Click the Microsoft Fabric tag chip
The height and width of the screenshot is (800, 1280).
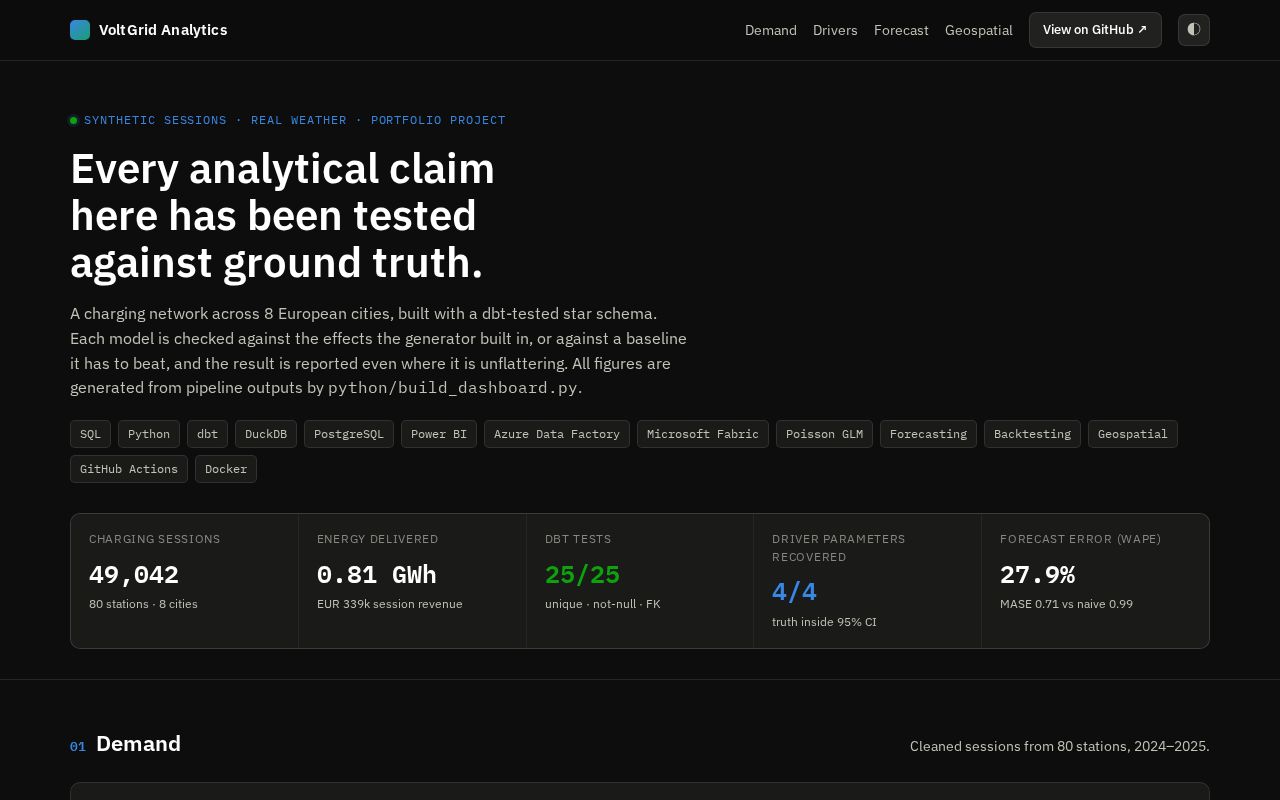coord(703,434)
